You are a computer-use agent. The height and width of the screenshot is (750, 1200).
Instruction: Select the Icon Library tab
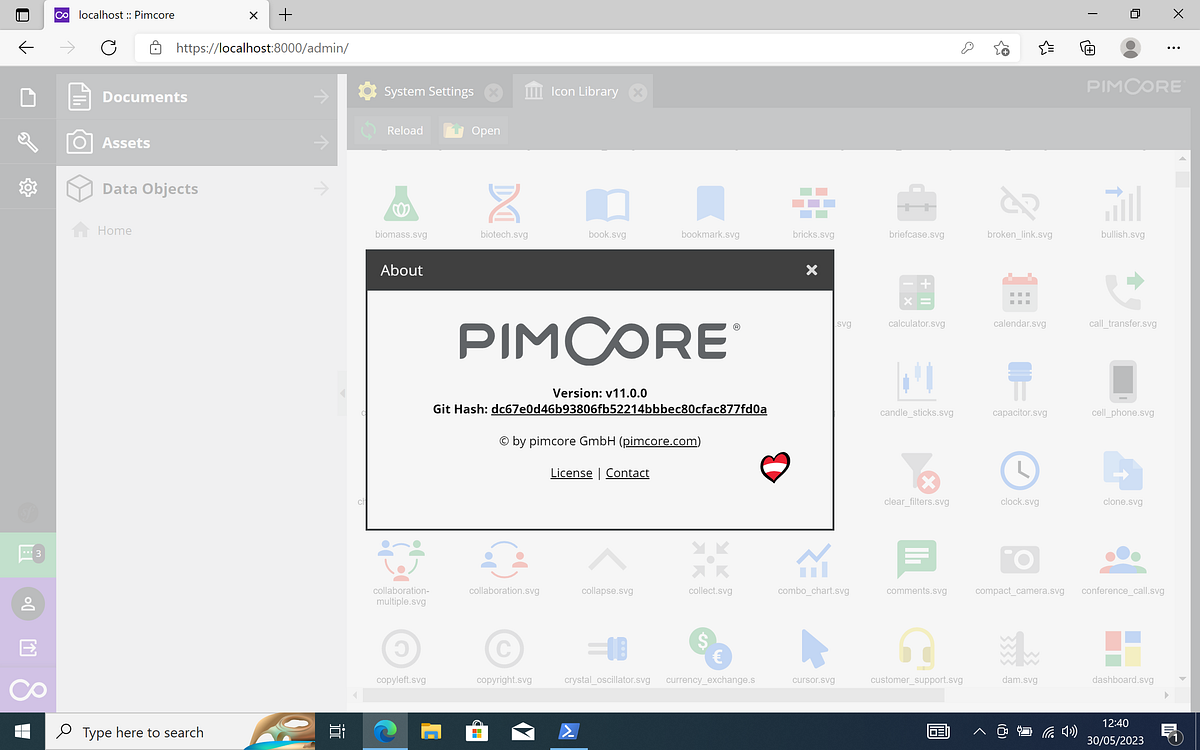tap(583, 90)
